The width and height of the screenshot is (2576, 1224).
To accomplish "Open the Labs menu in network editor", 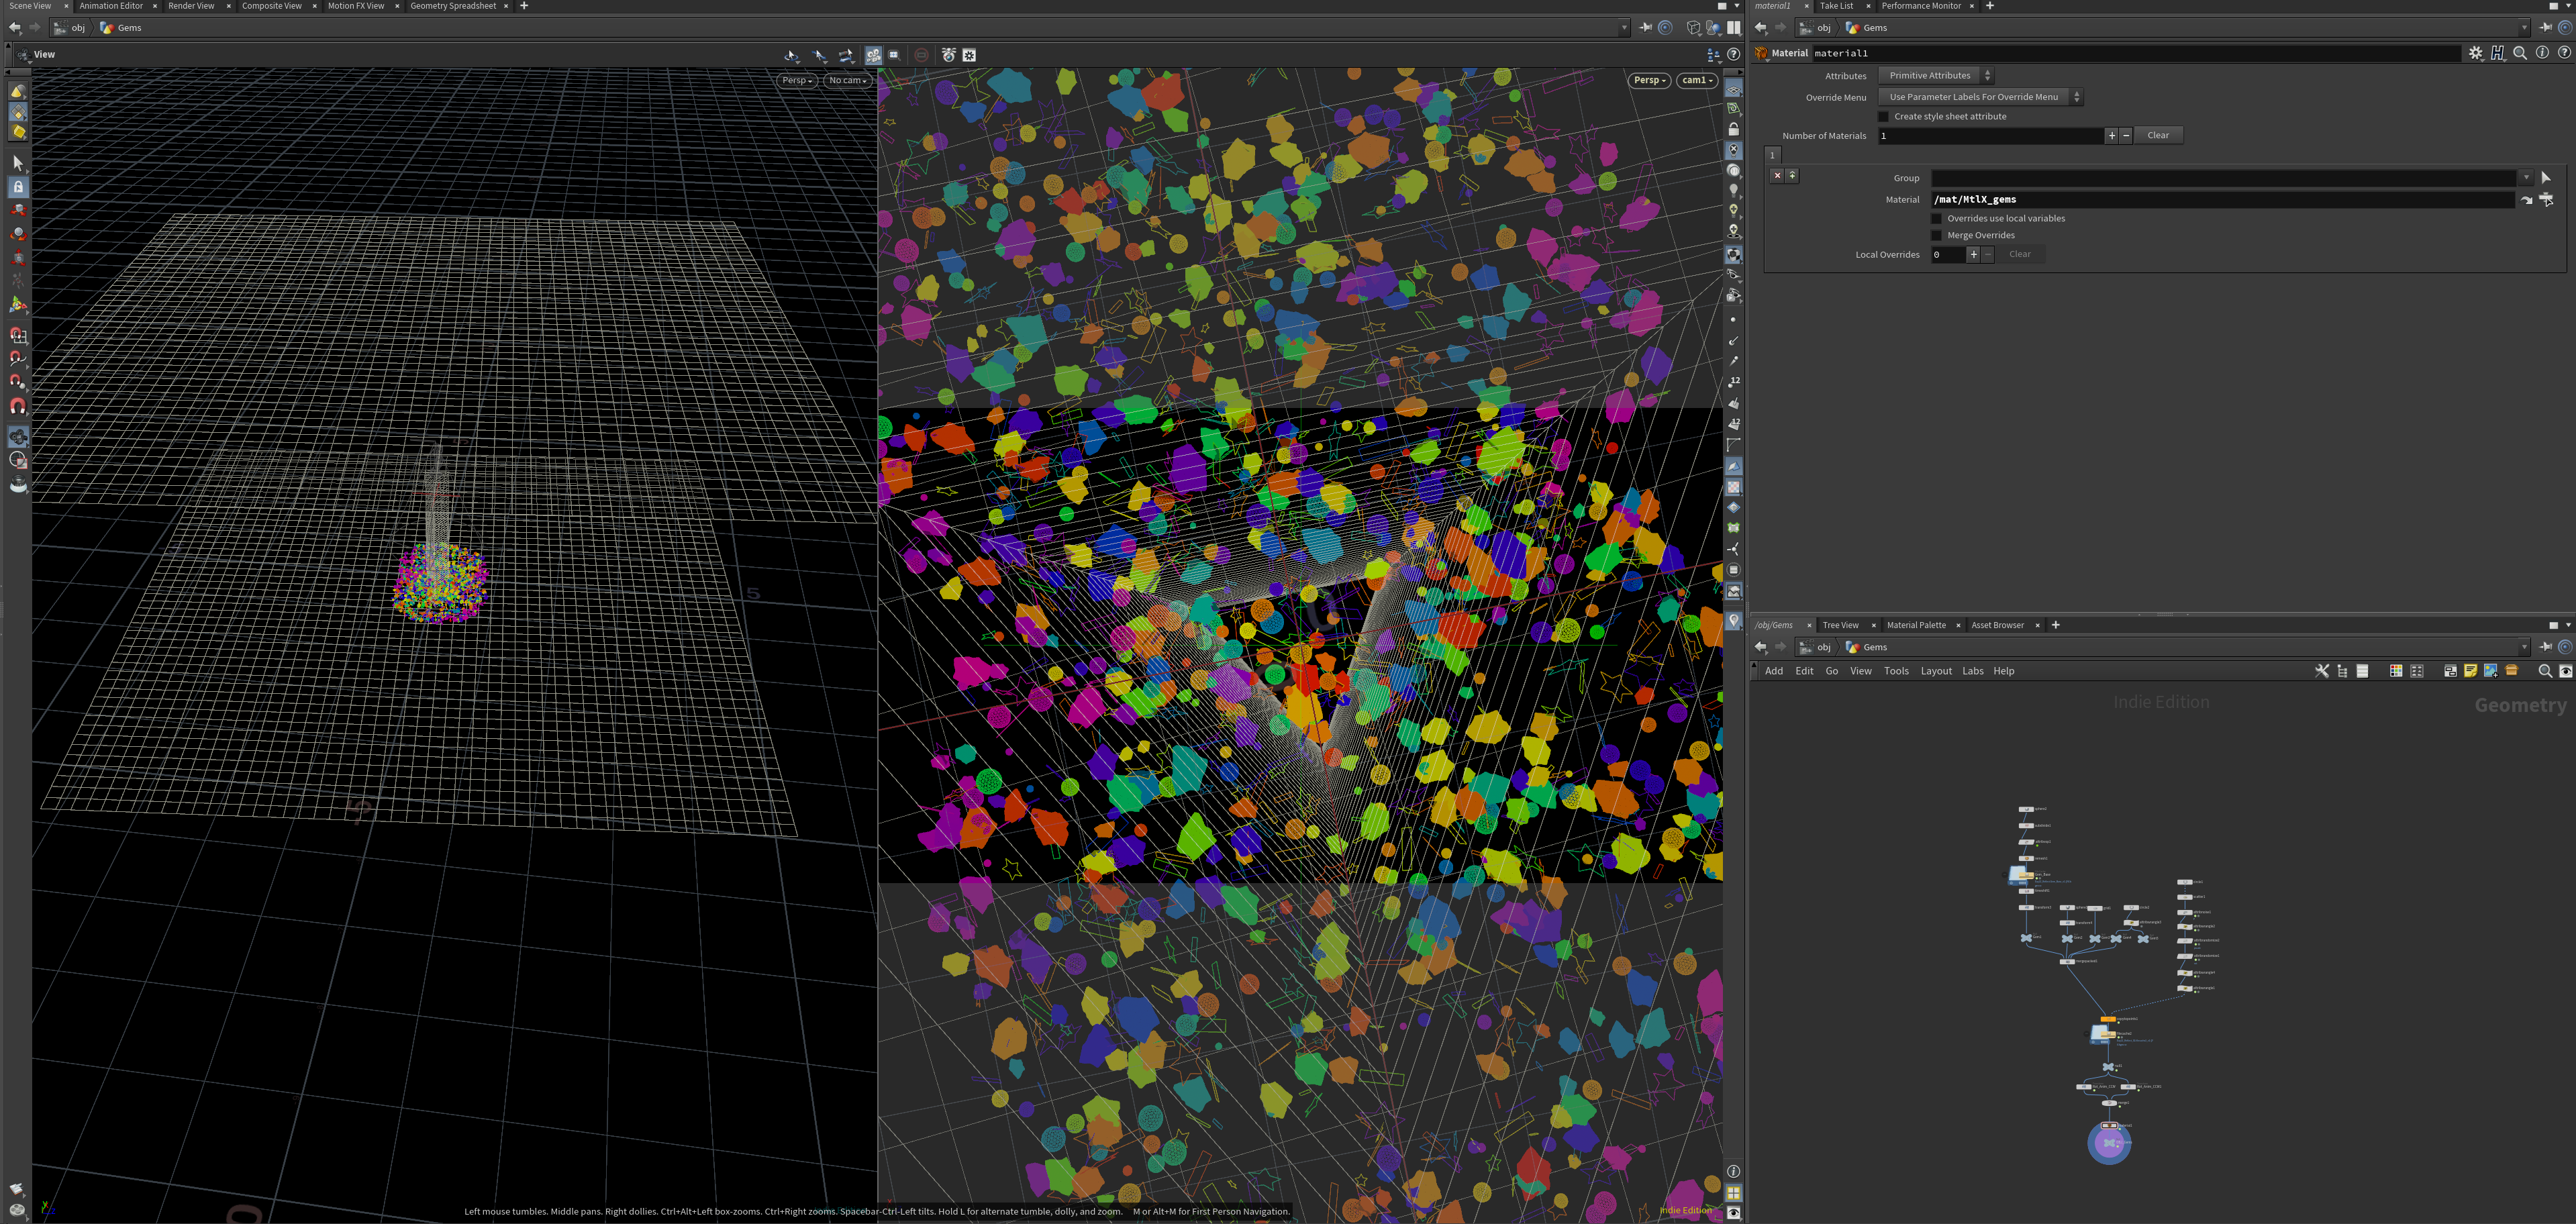I will tap(1972, 671).
